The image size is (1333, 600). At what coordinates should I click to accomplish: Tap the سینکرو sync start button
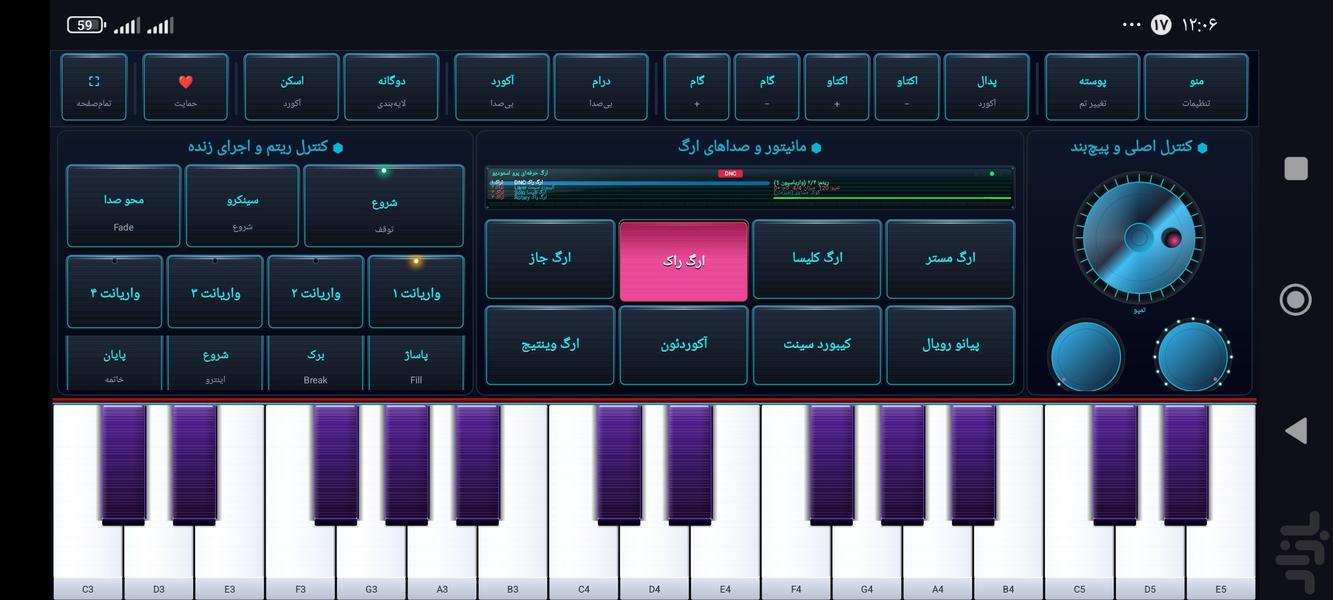coord(242,206)
